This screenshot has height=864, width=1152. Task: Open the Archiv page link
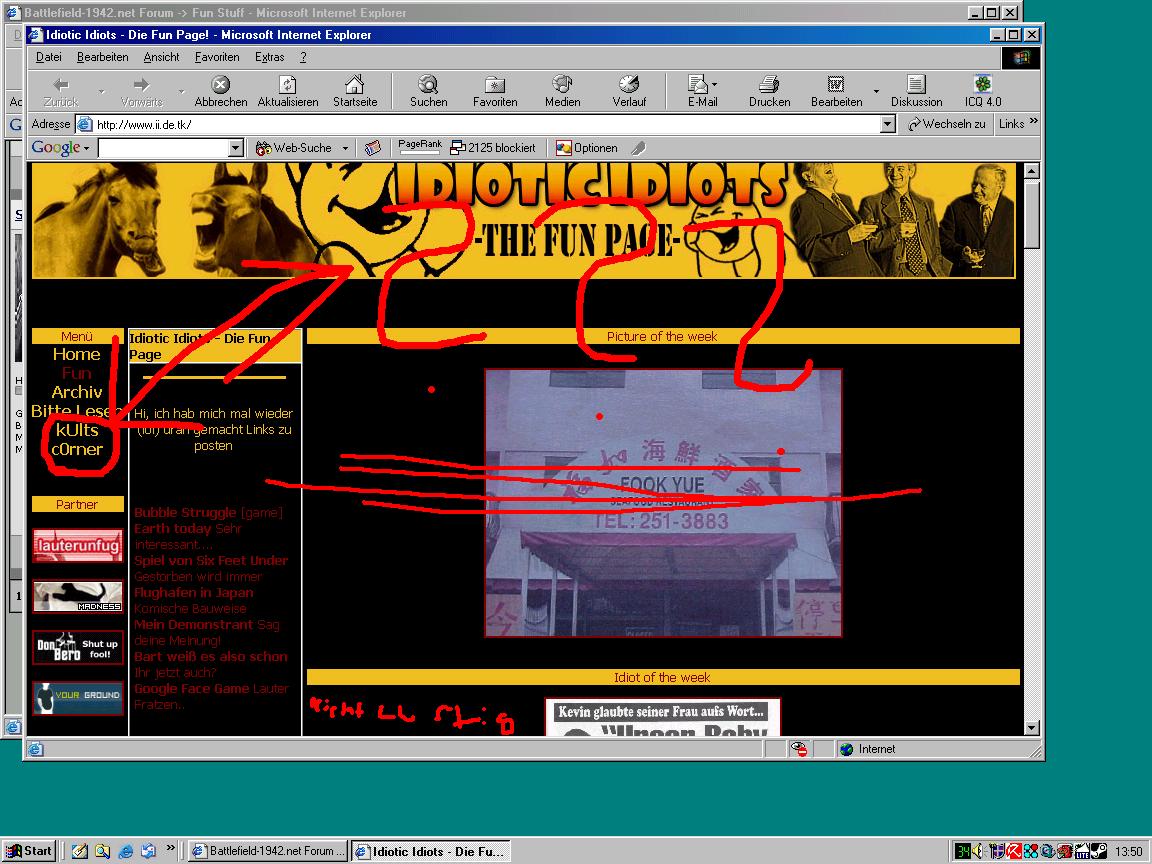pos(76,392)
